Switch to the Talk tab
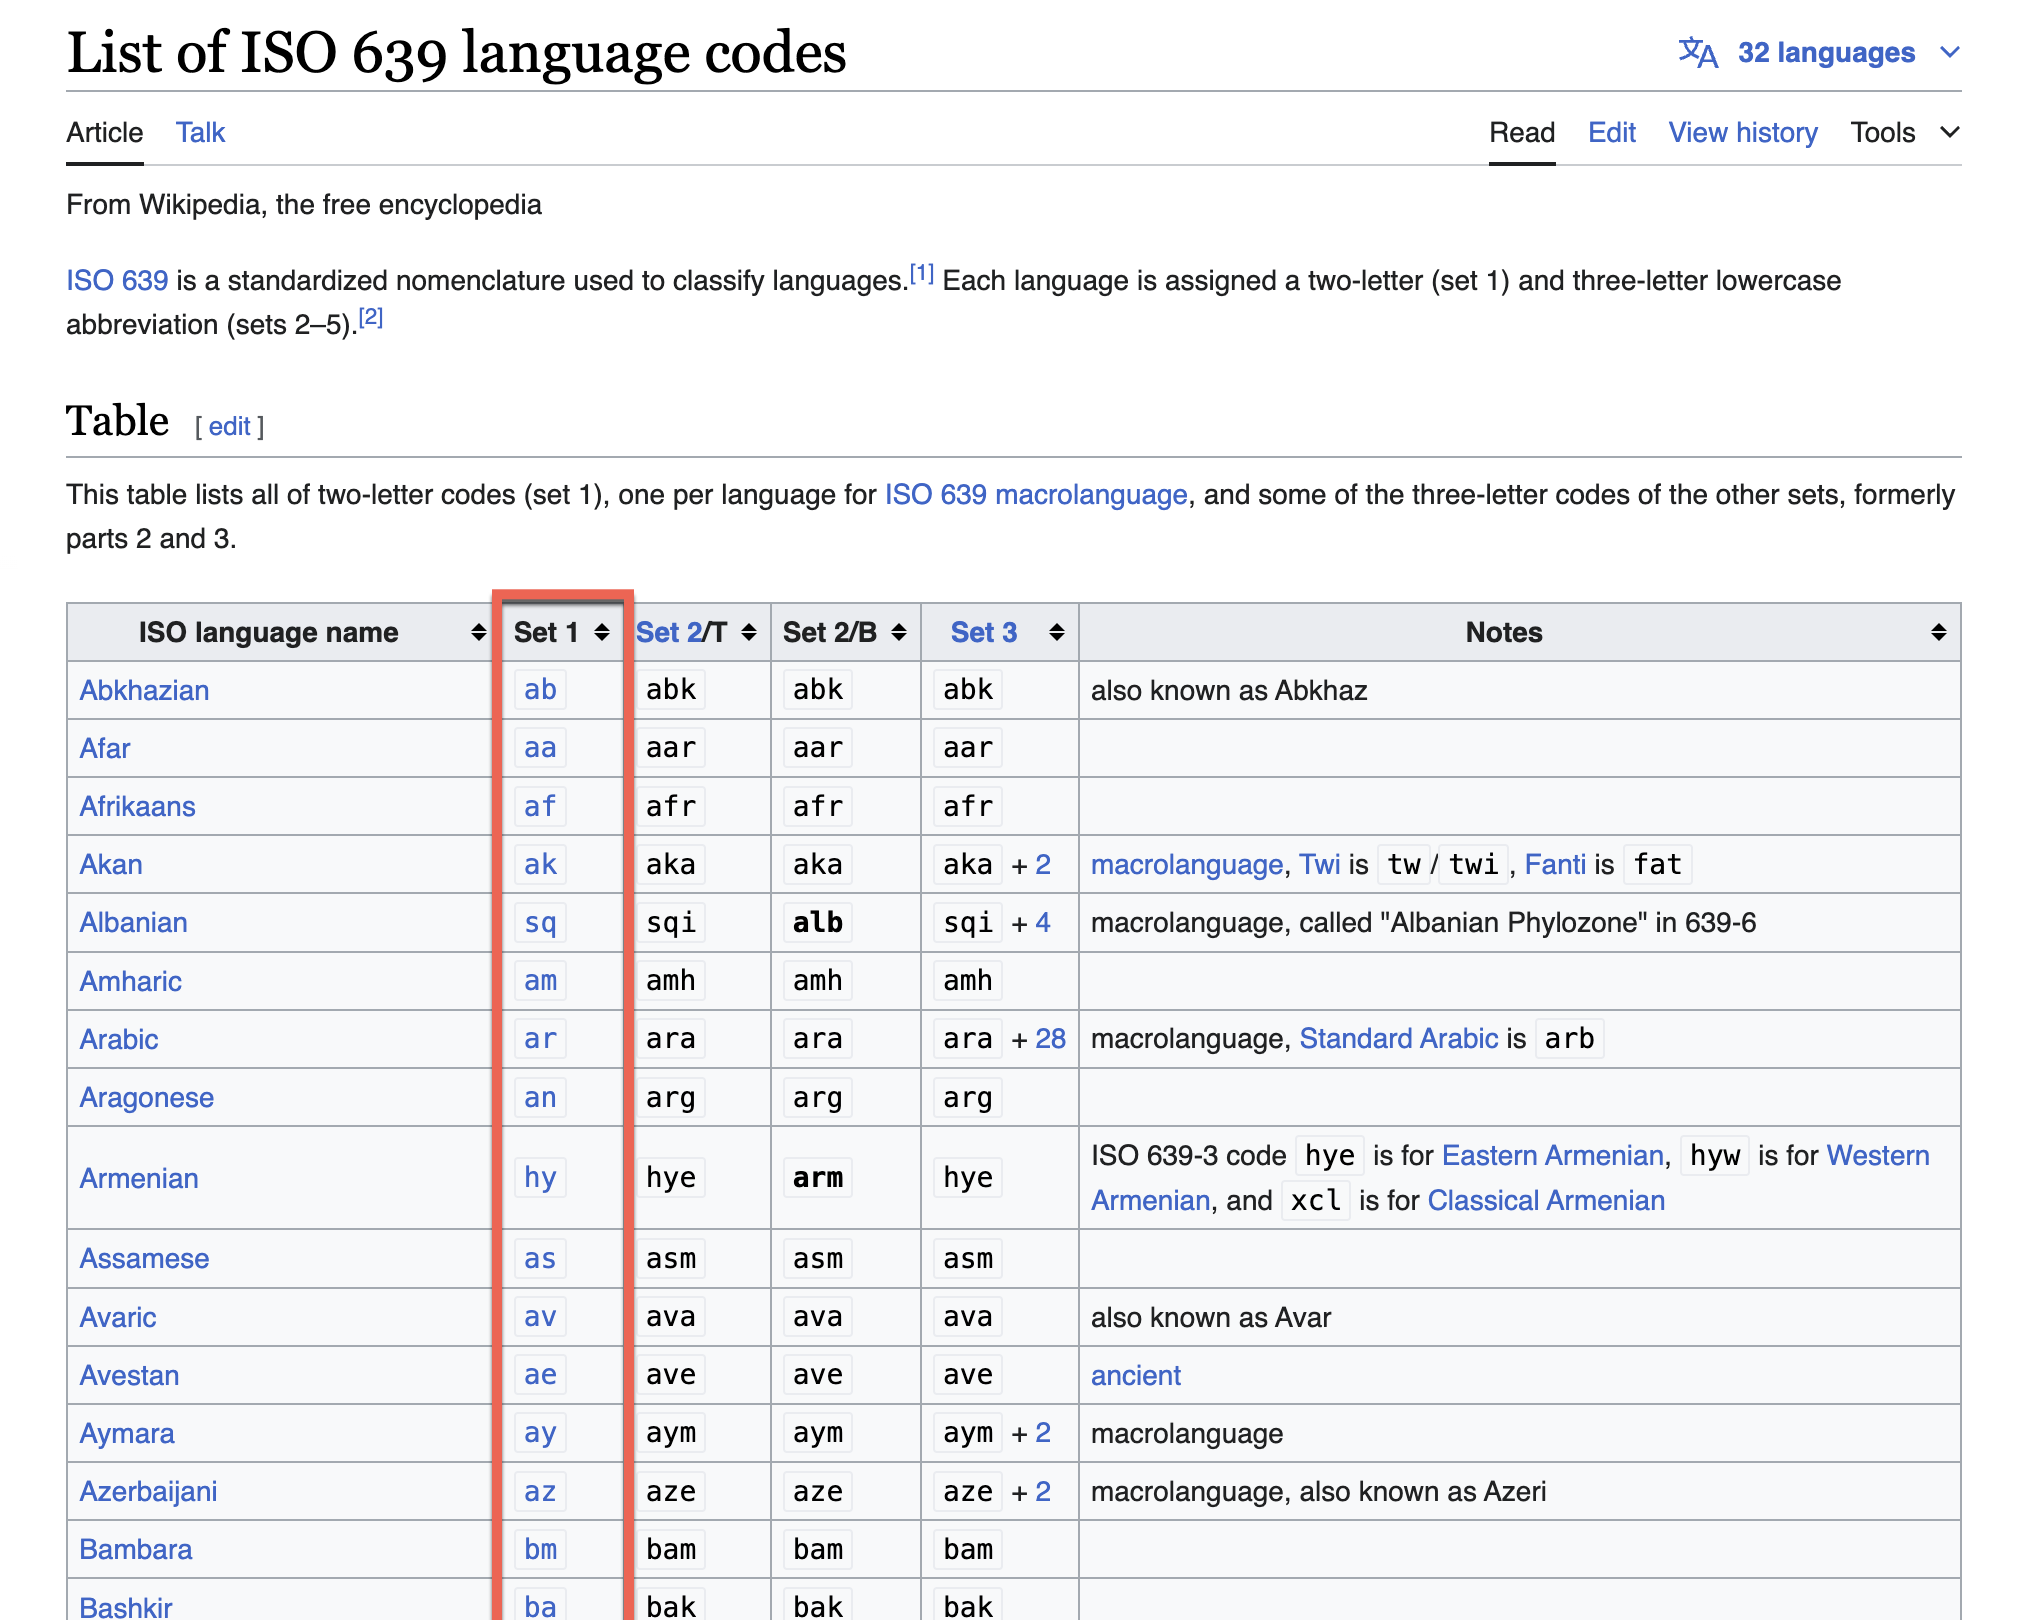 tap(200, 132)
